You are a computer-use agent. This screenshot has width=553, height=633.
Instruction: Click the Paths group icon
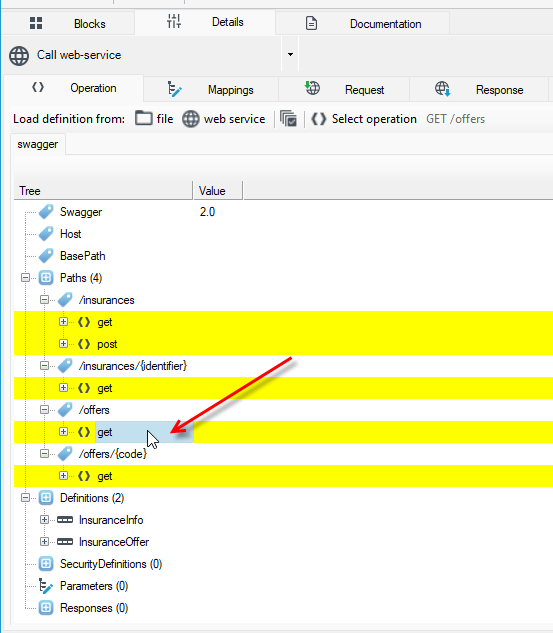[x=46, y=278]
